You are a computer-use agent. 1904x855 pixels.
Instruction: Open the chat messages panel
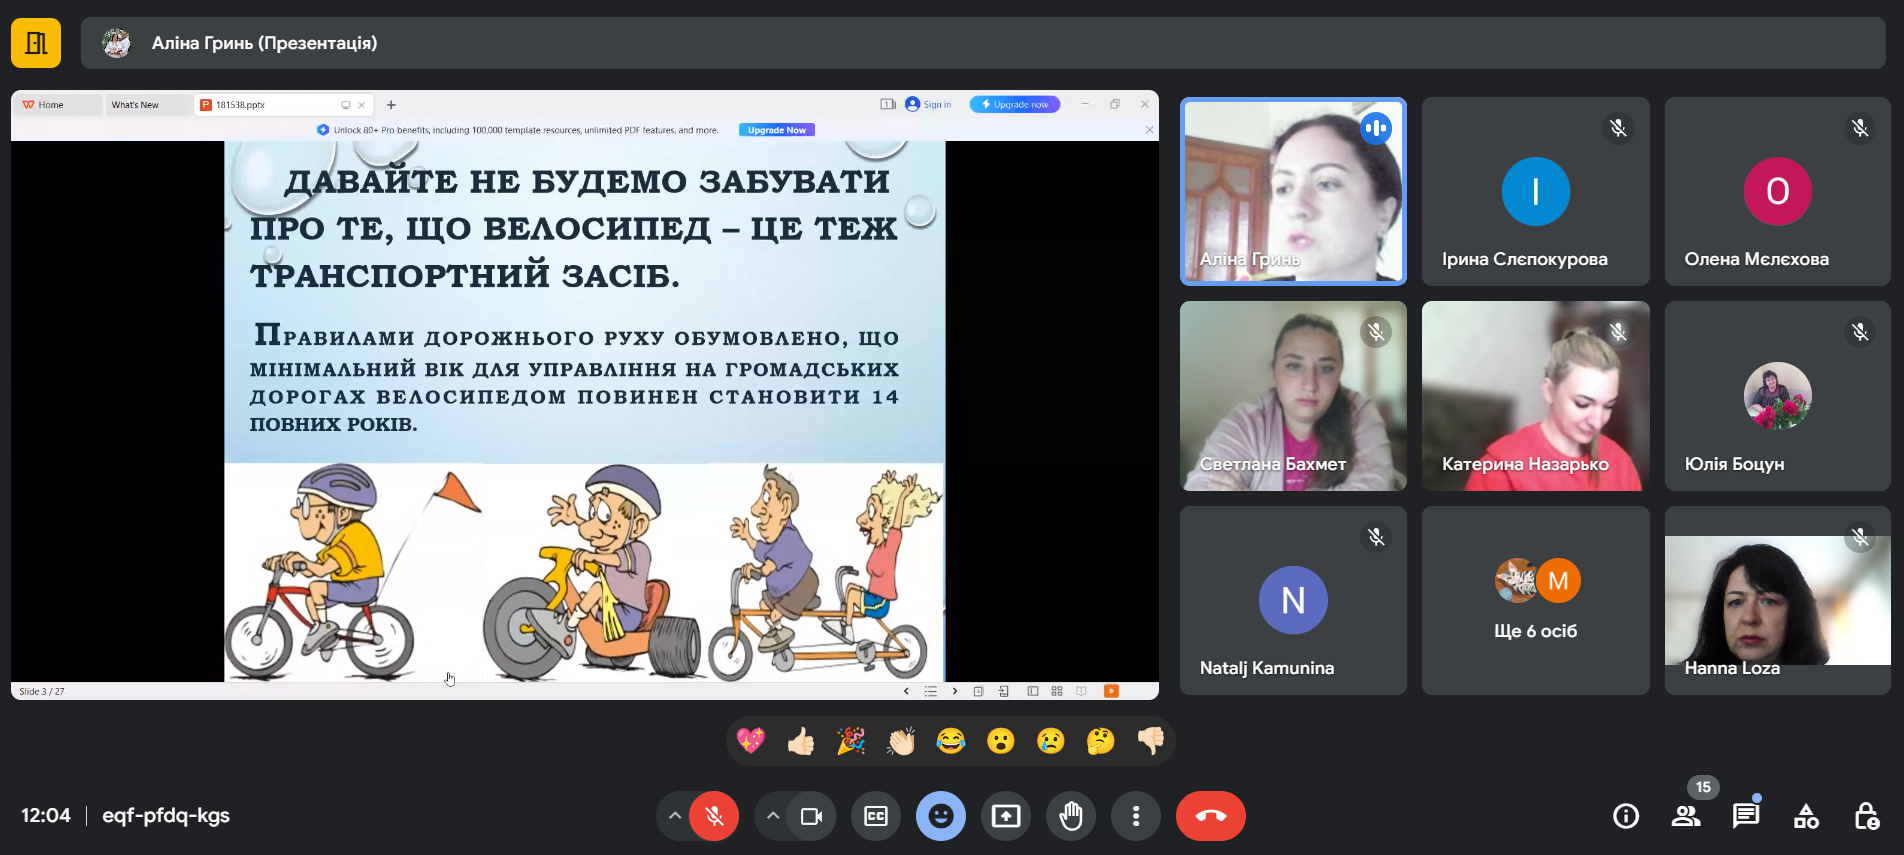click(x=1746, y=816)
